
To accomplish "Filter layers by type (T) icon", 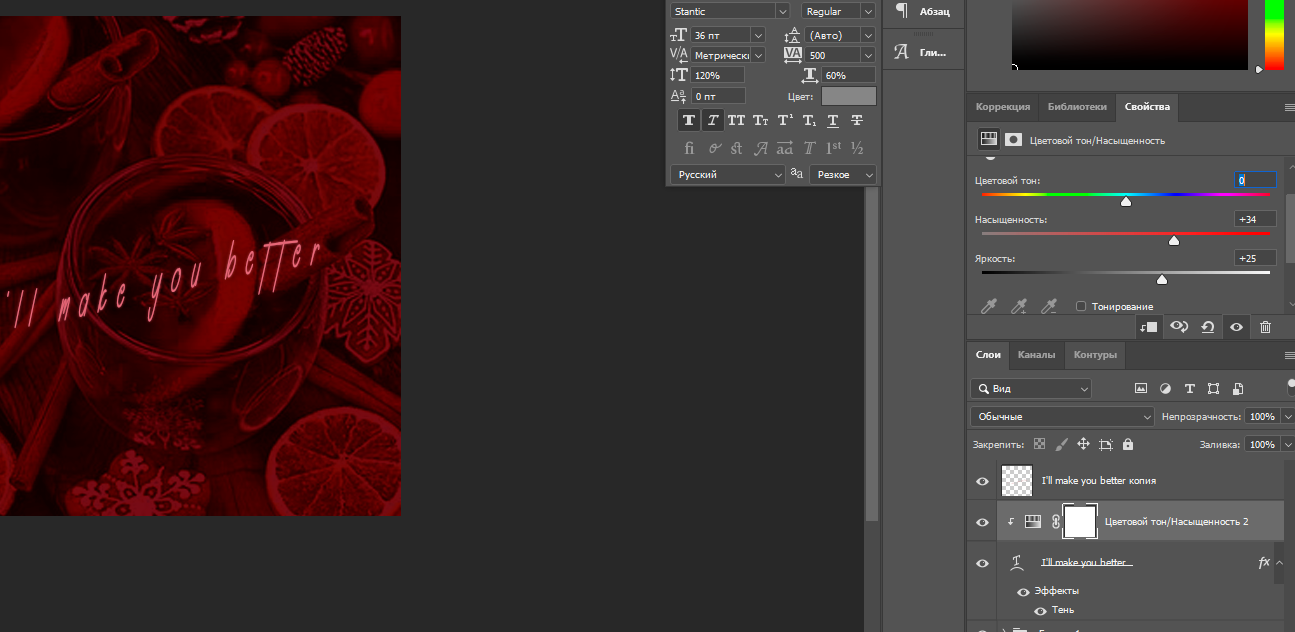I will (x=1189, y=388).
